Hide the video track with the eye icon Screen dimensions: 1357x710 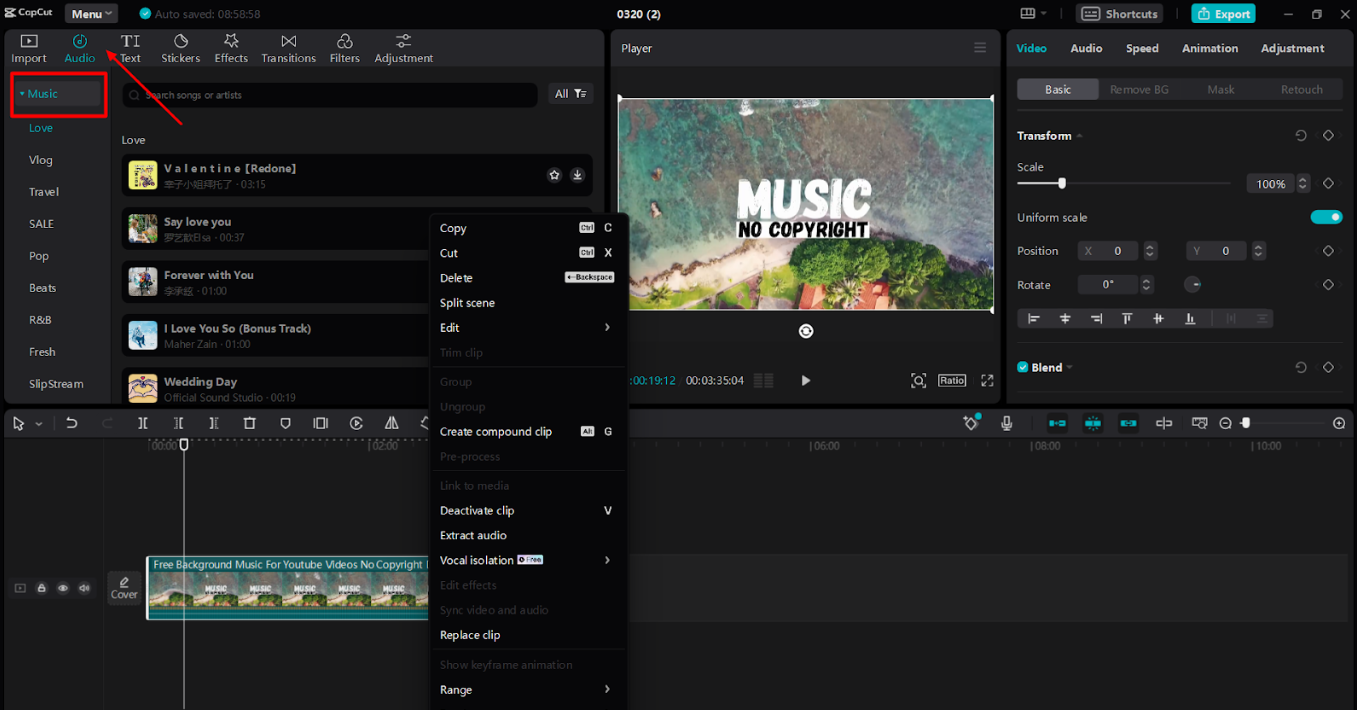[x=63, y=588]
